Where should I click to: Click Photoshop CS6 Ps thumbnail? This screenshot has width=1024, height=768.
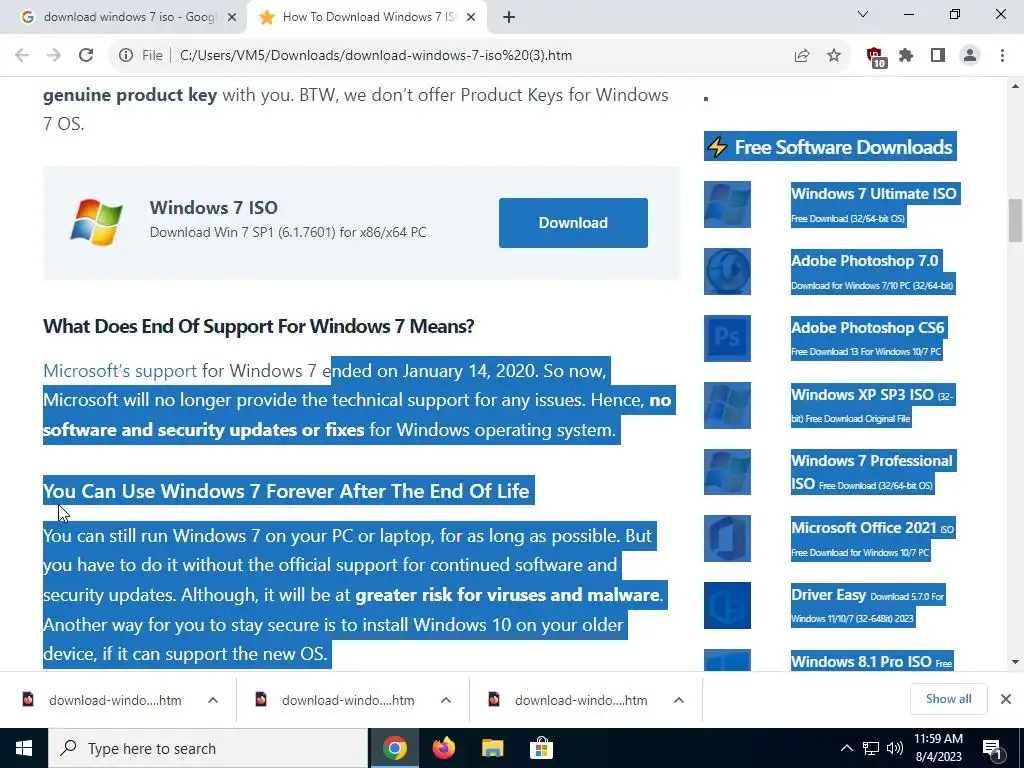pos(728,338)
